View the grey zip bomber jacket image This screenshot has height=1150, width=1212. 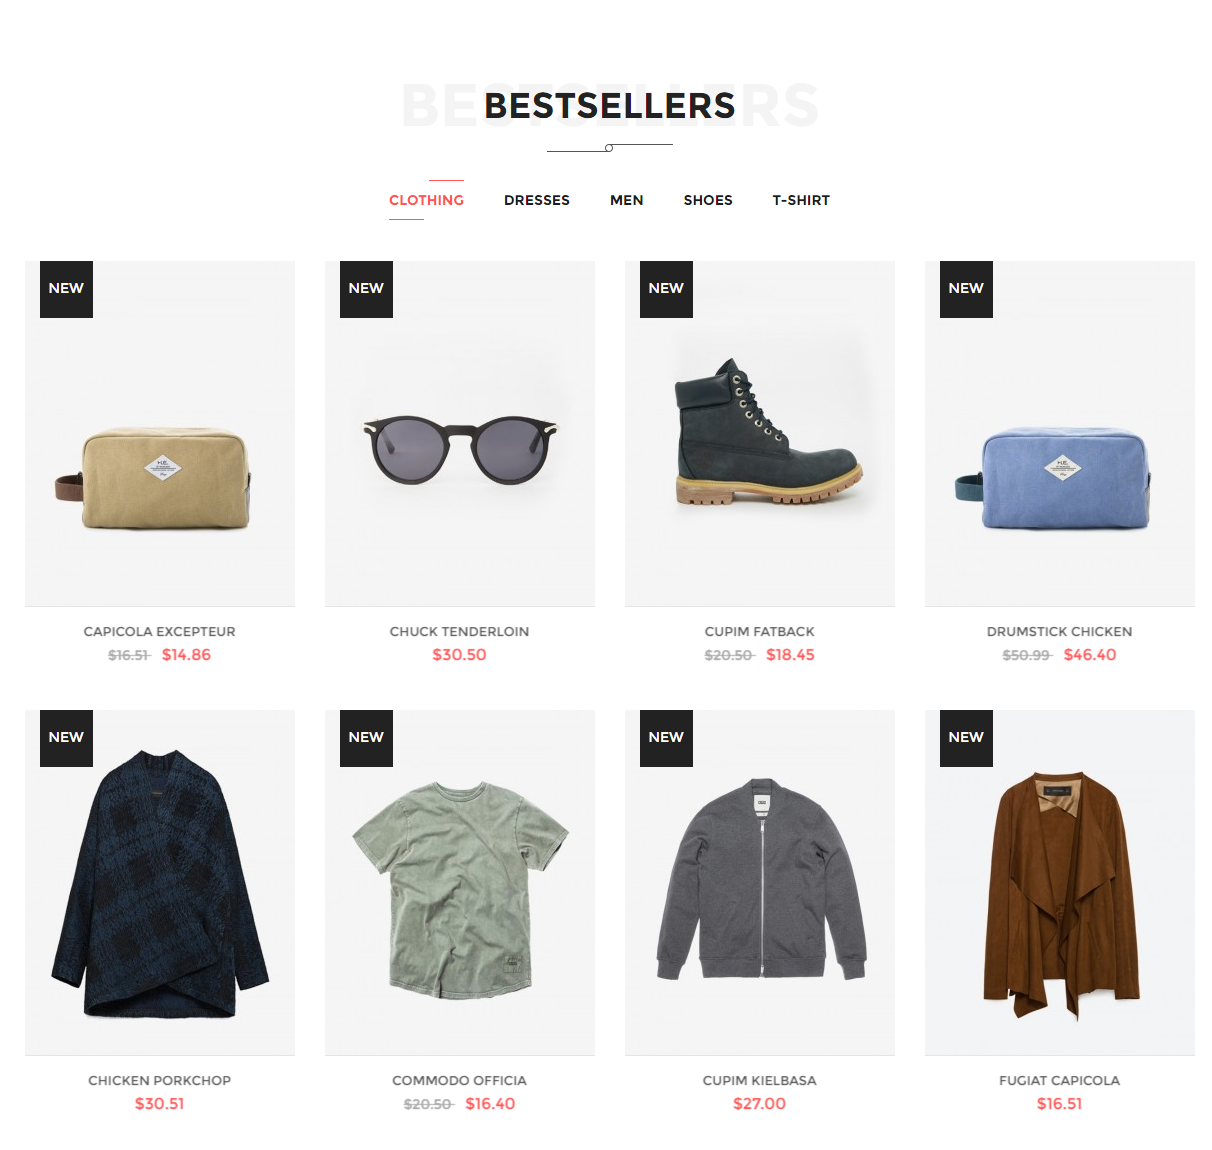click(x=760, y=882)
